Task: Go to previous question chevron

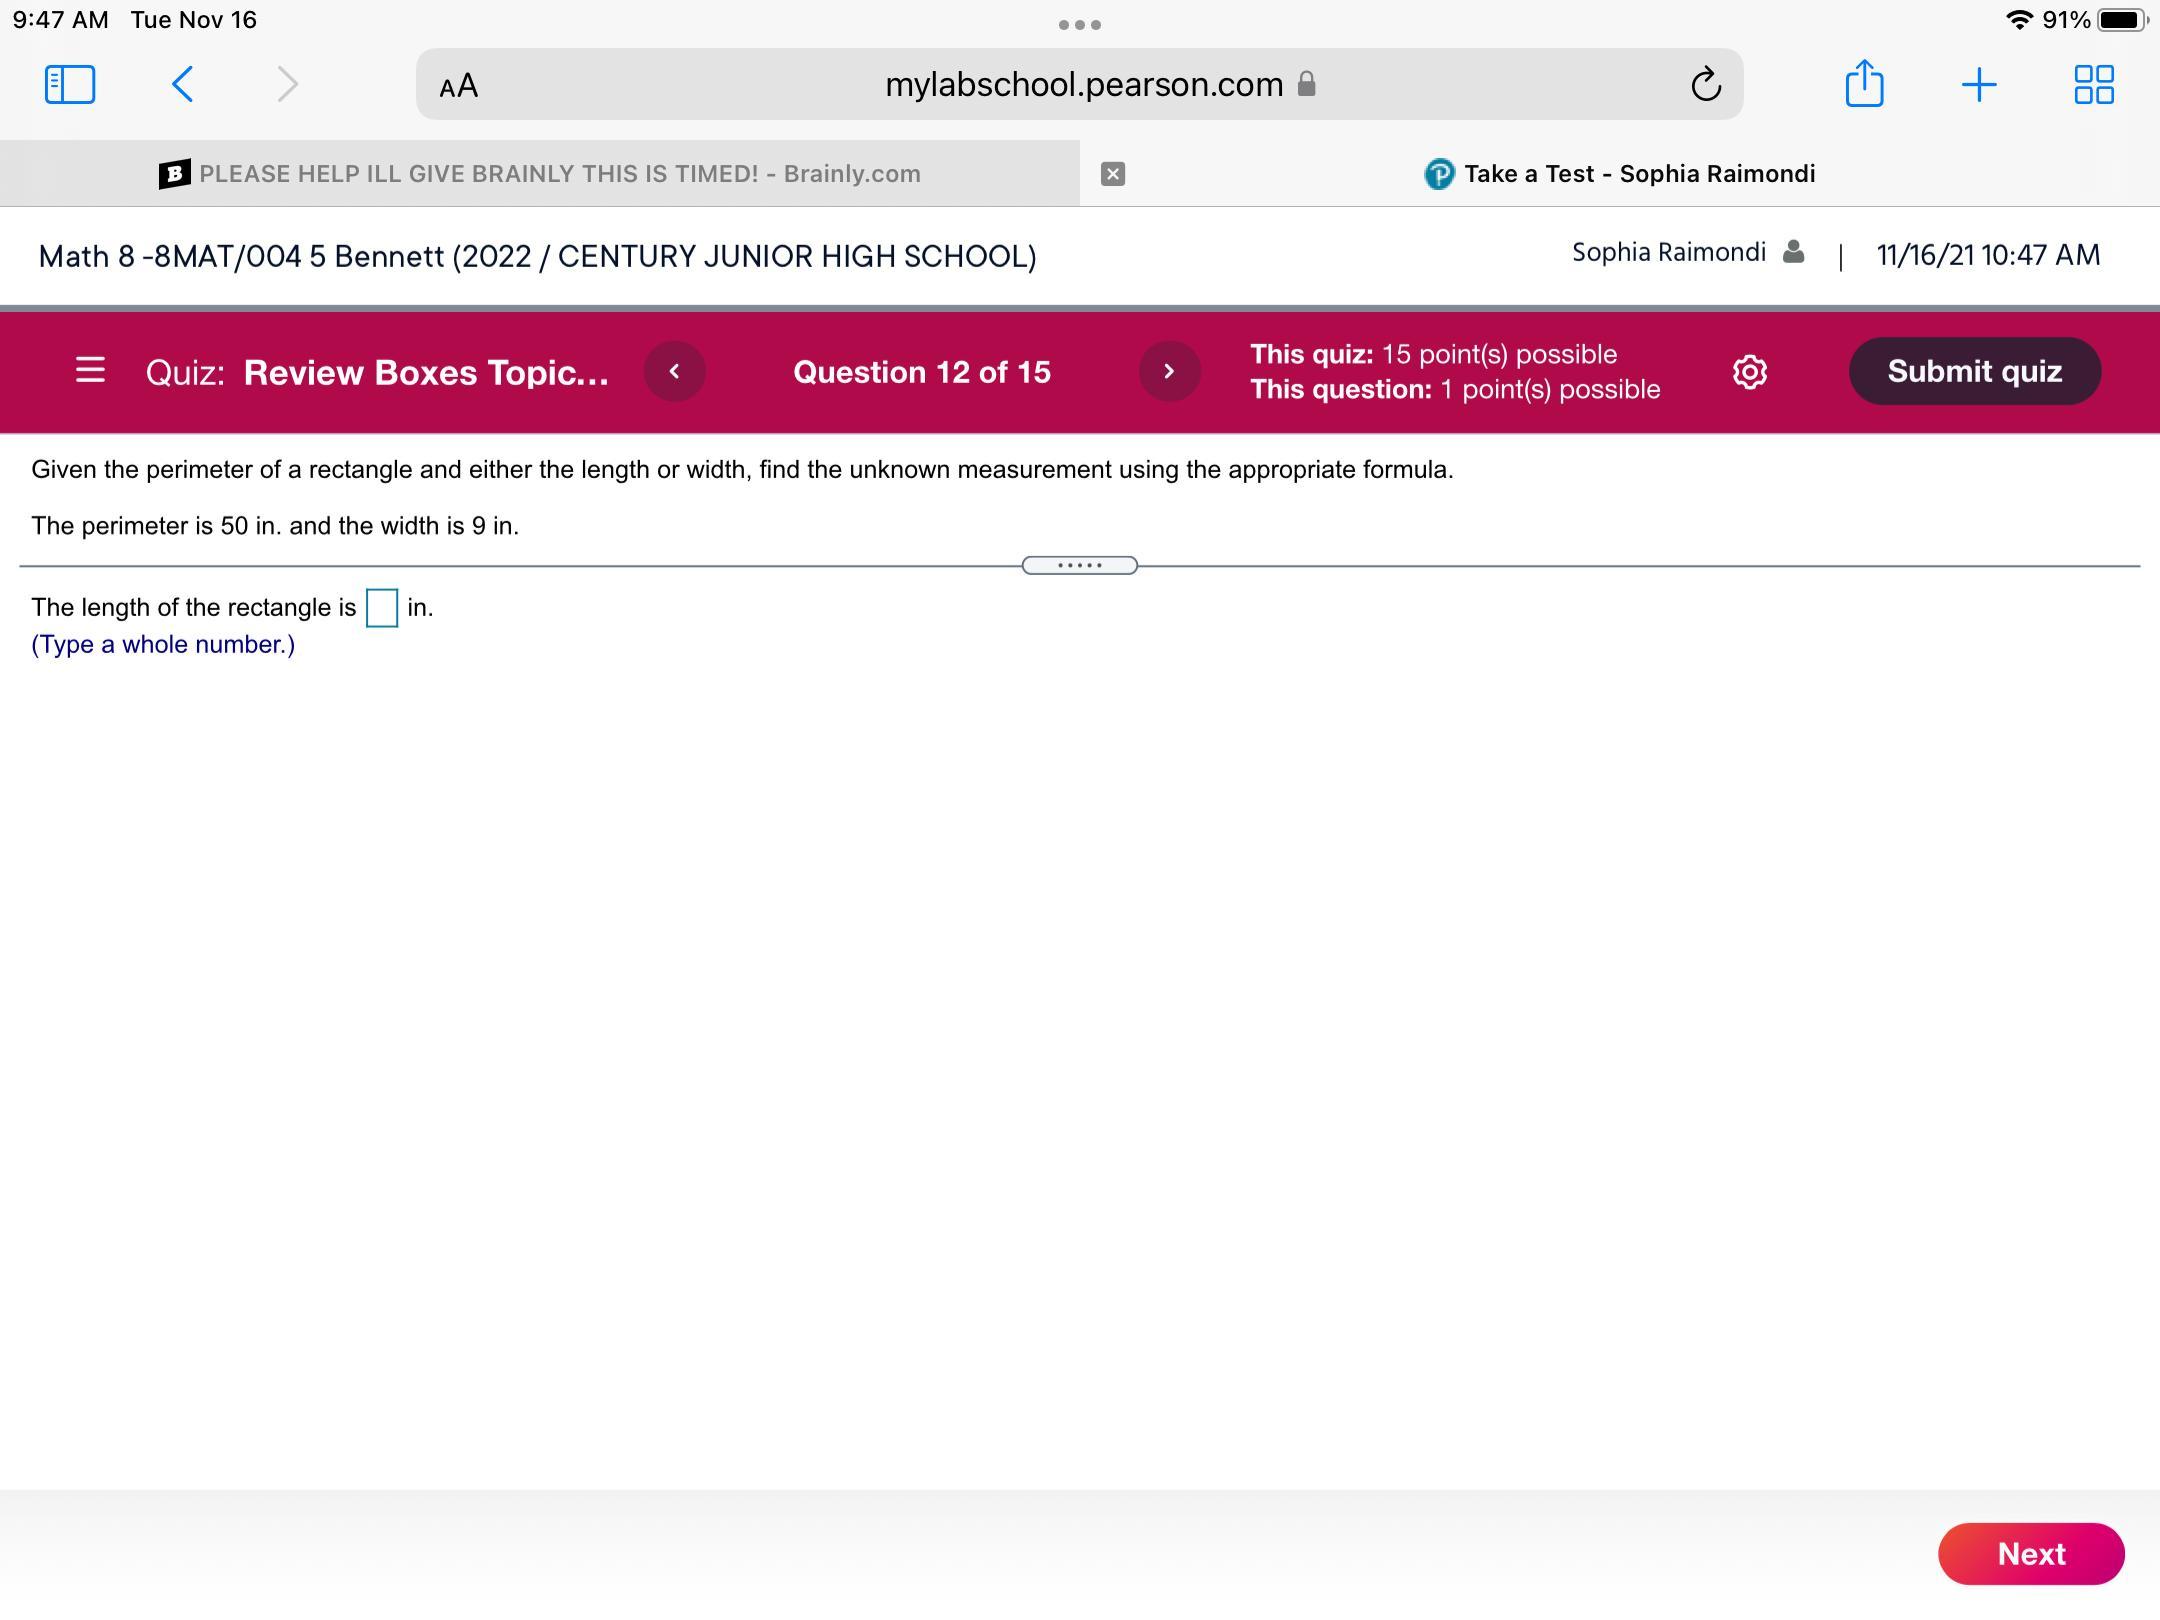Action: [675, 372]
